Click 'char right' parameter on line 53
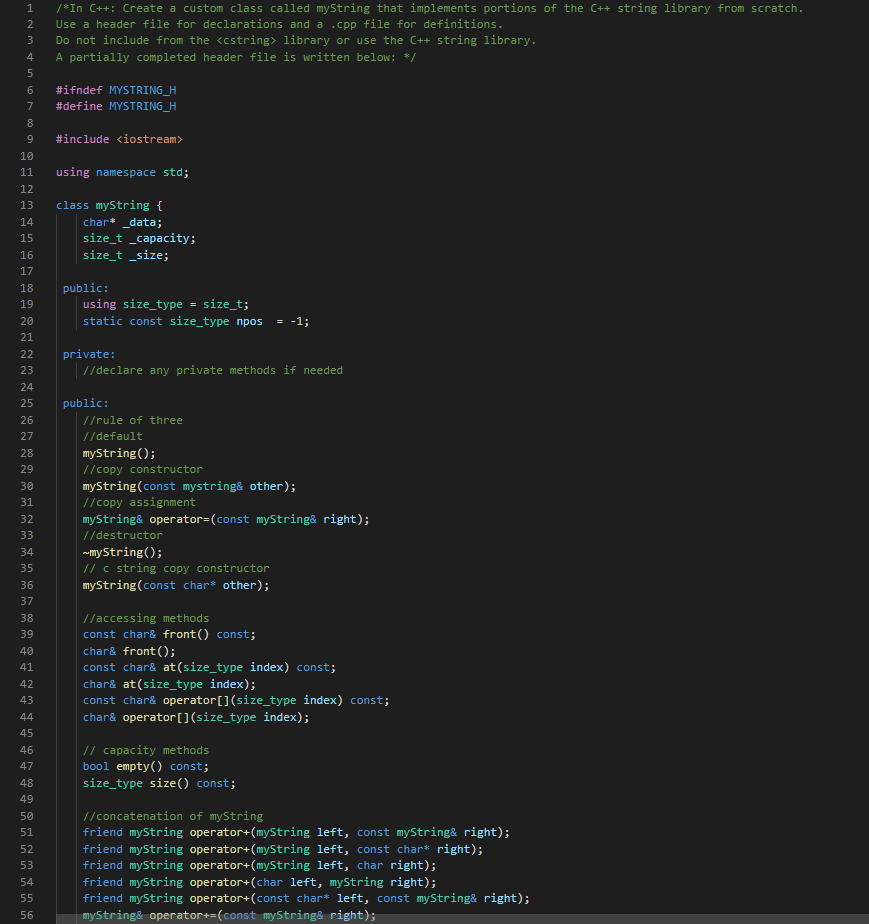This screenshot has height=924, width=869. click(x=389, y=865)
